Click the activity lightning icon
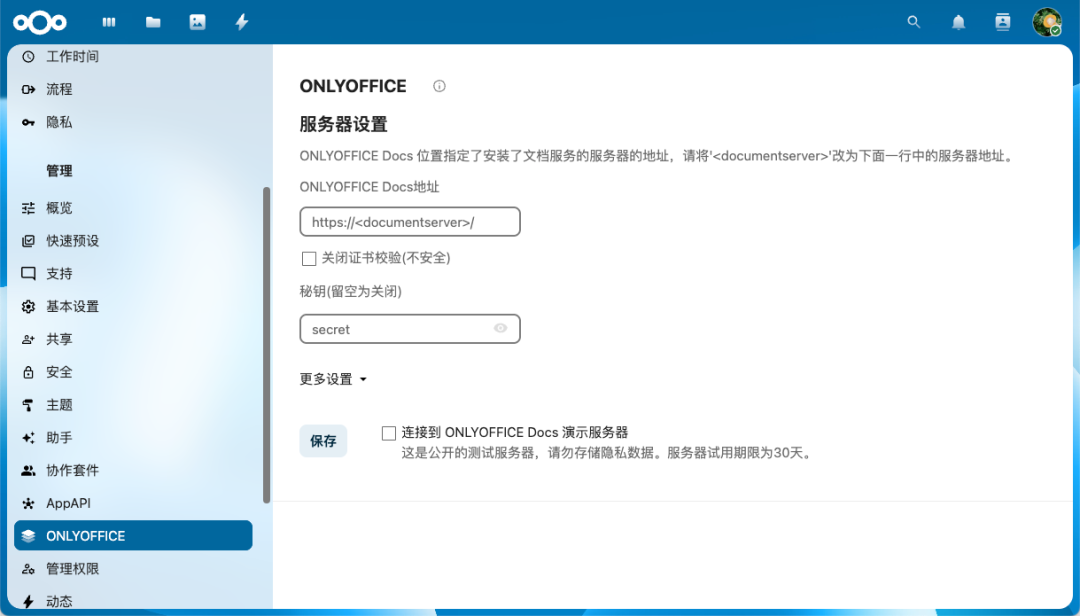The image size is (1080, 616). [241, 20]
